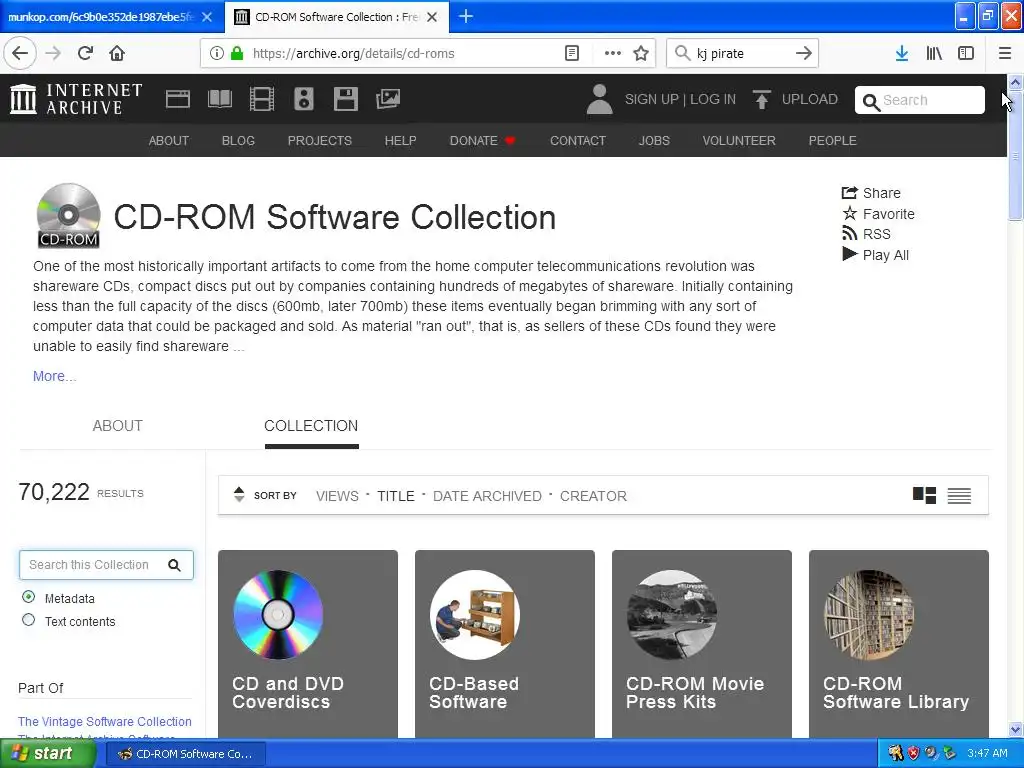View site security info icon
The image size is (1024, 768).
217,54
